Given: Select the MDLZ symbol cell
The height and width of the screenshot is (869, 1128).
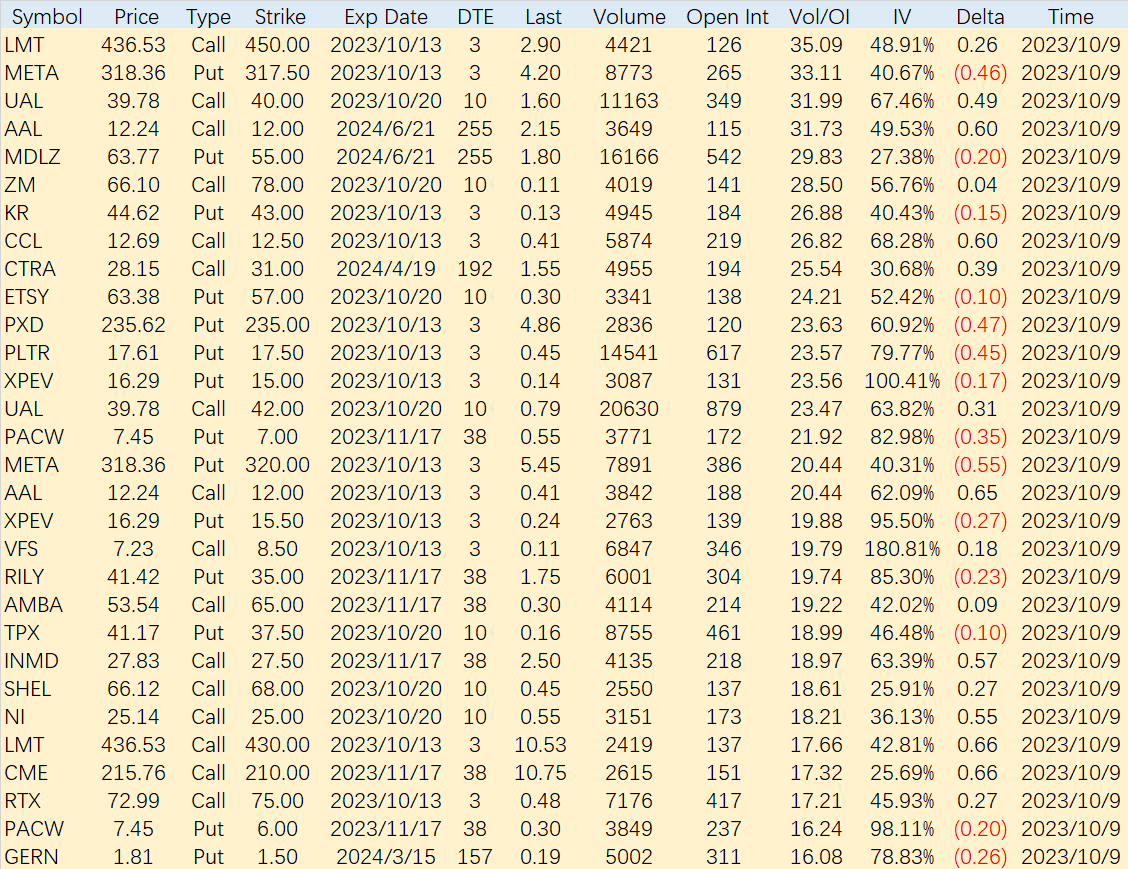Looking at the screenshot, I should point(32,157).
